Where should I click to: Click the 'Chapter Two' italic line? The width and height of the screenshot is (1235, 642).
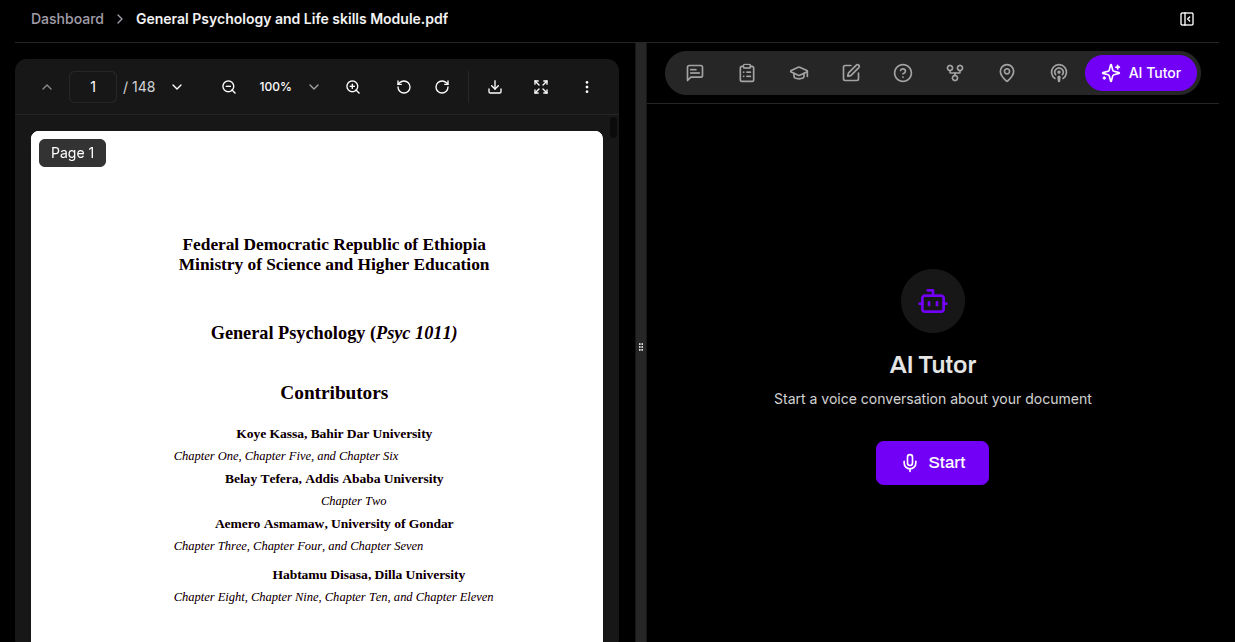[354, 501]
